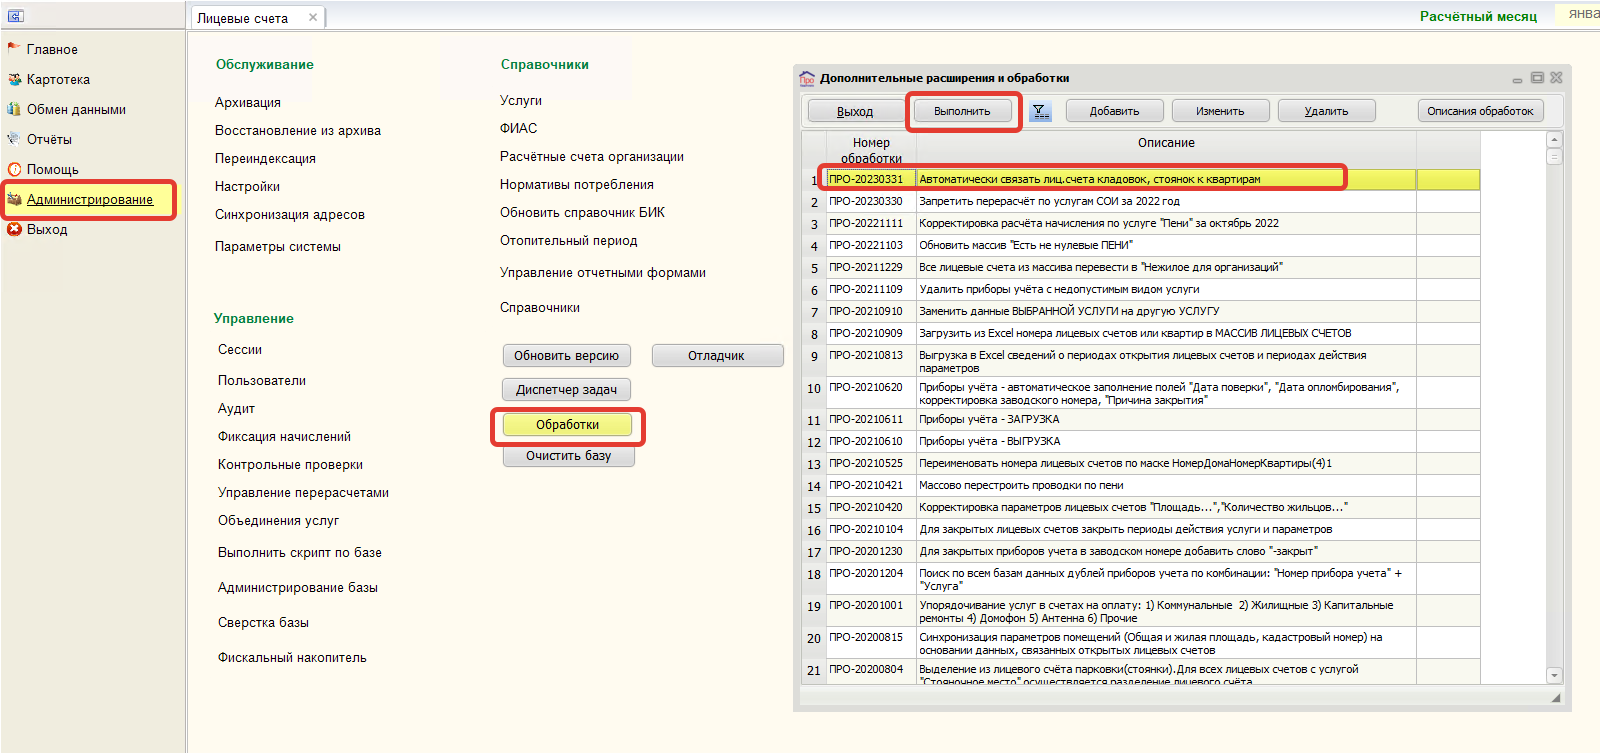Open Нормативы потребления
The width and height of the screenshot is (1600, 753).
click(x=577, y=184)
